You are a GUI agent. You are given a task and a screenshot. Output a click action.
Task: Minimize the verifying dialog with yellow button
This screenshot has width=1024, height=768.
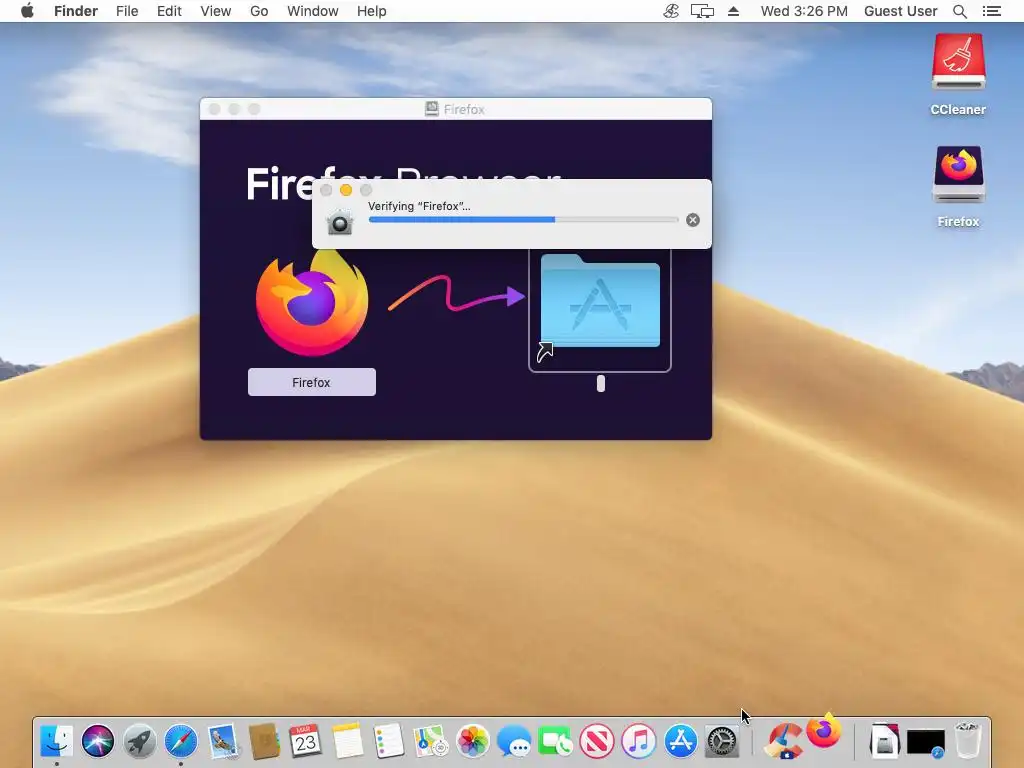click(x=346, y=190)
